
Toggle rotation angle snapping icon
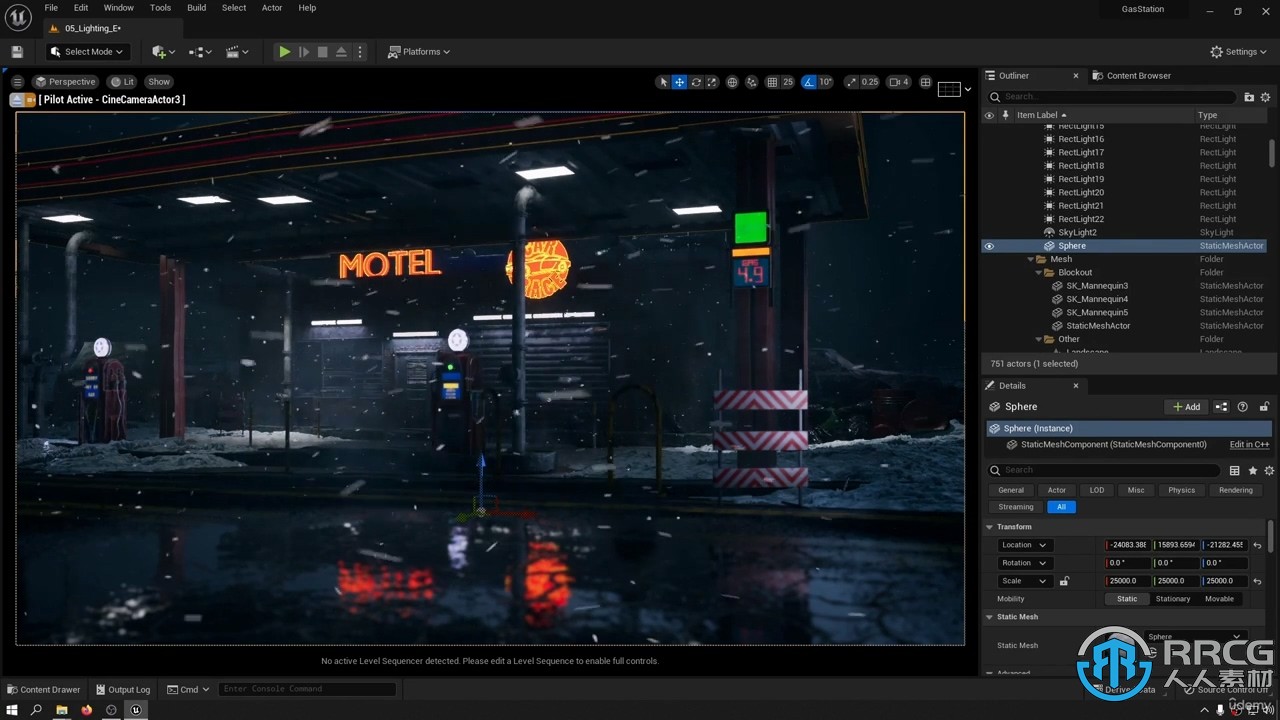coord(809,82)
